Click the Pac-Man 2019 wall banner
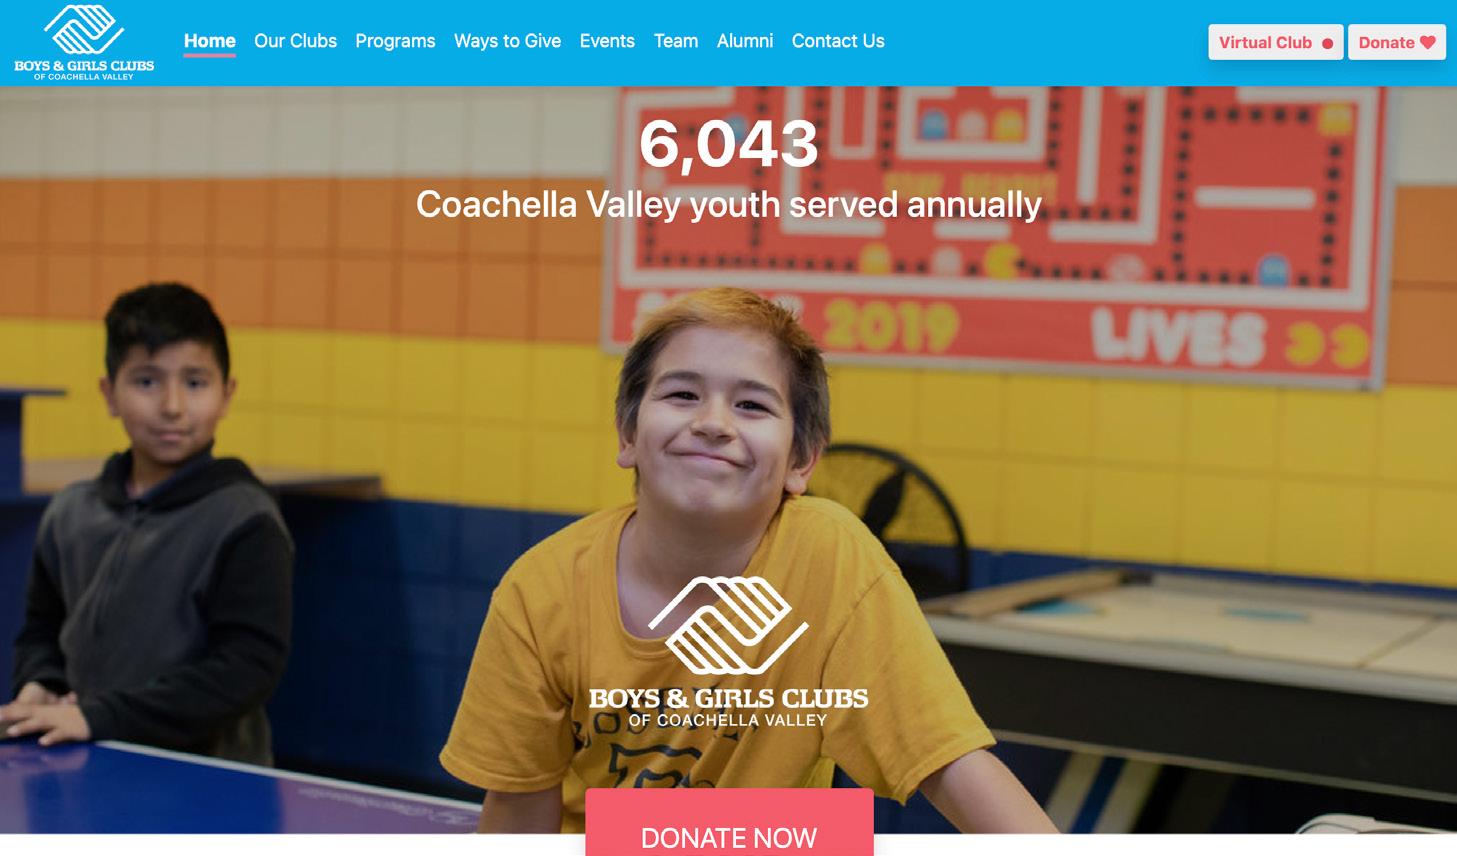Viewport: 1457px width, 856px height. [1000, 230]
